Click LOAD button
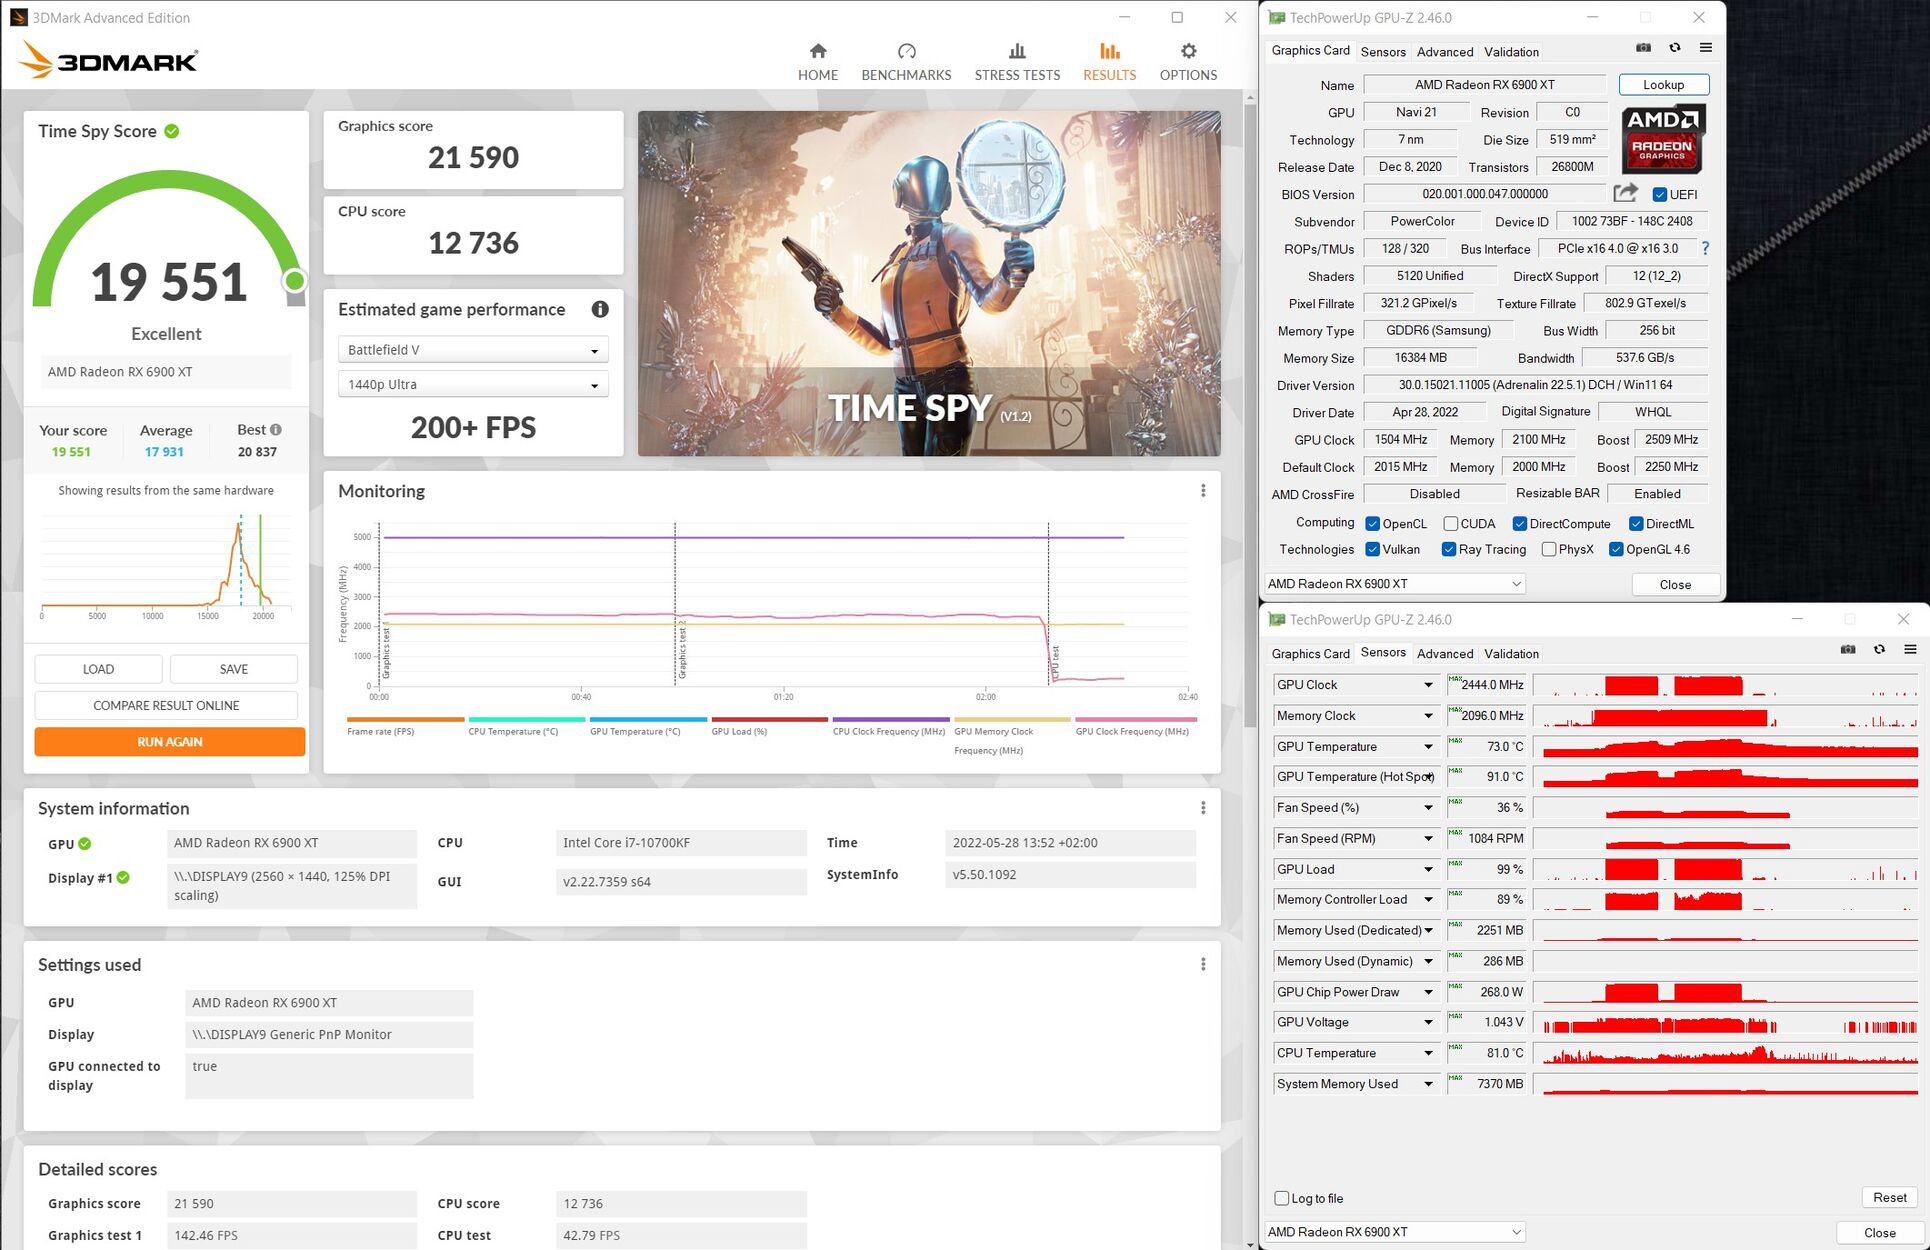Viewport: 1930px width, 1250px height. tap(98, 669)
